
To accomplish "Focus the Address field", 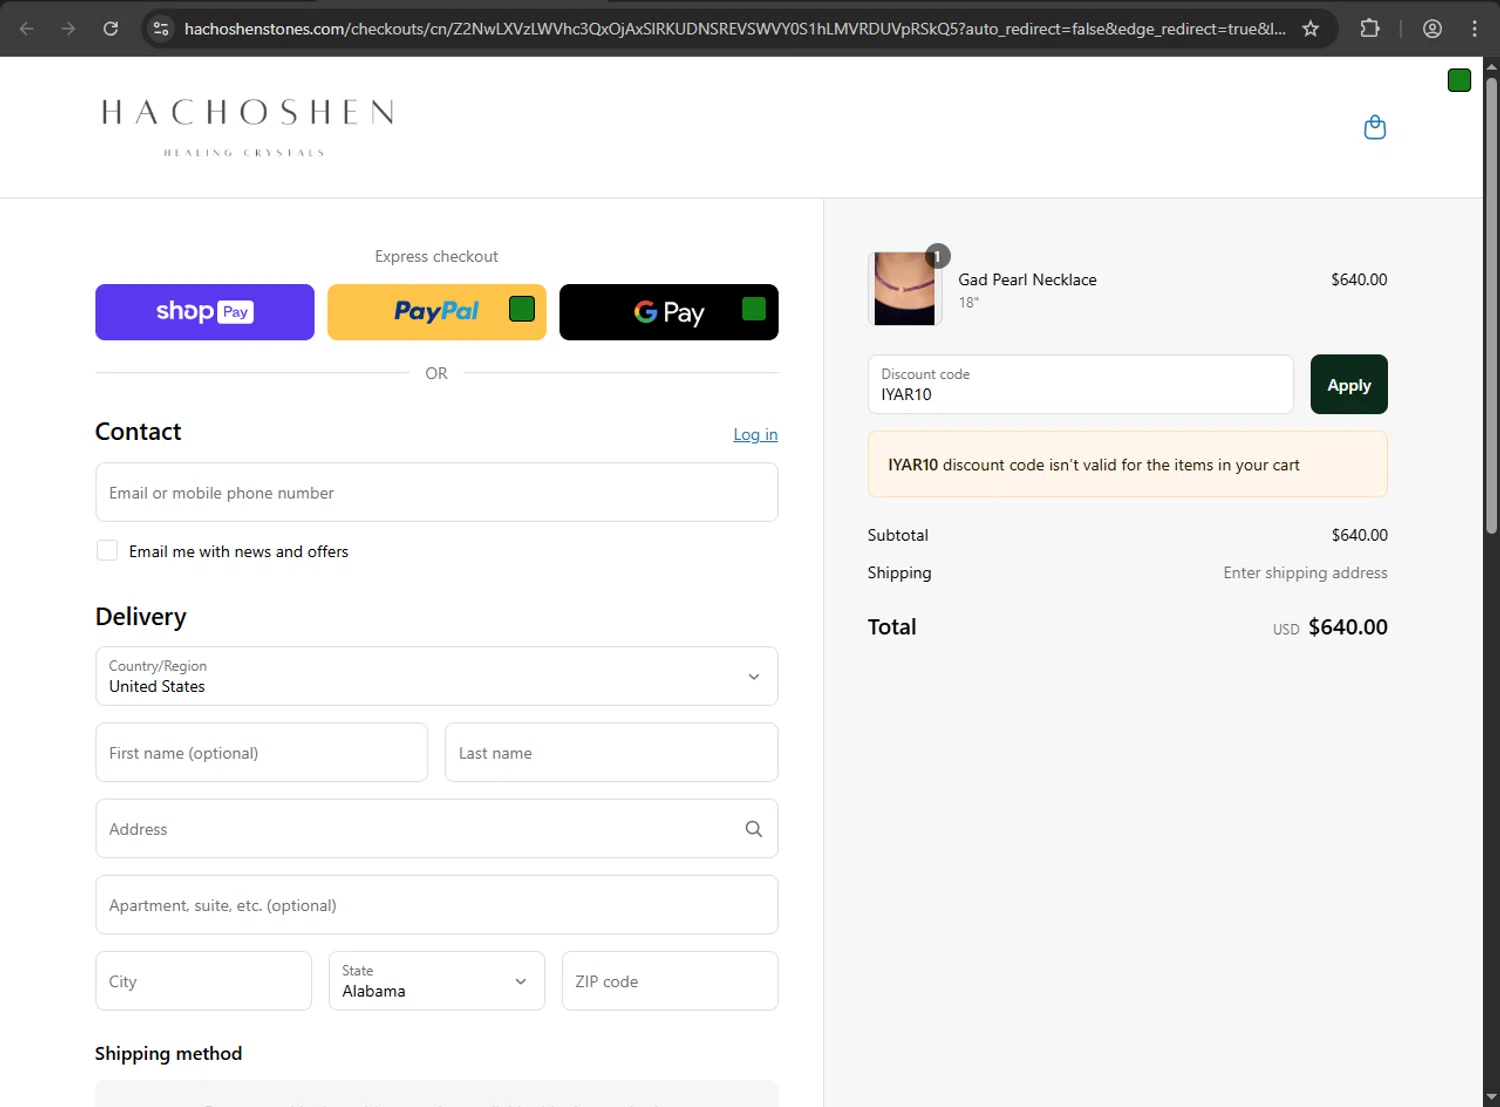I will tap(437, 829).
